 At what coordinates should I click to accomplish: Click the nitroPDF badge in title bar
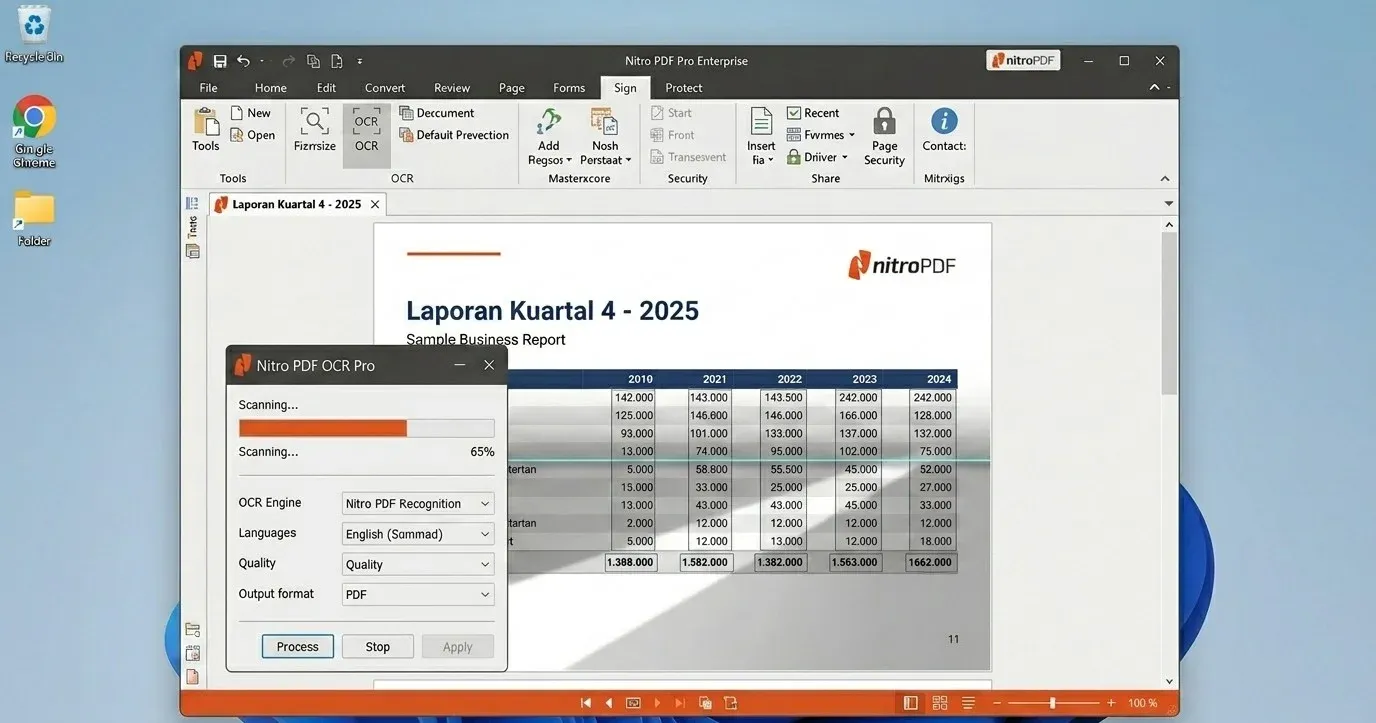coord(1023,61)
